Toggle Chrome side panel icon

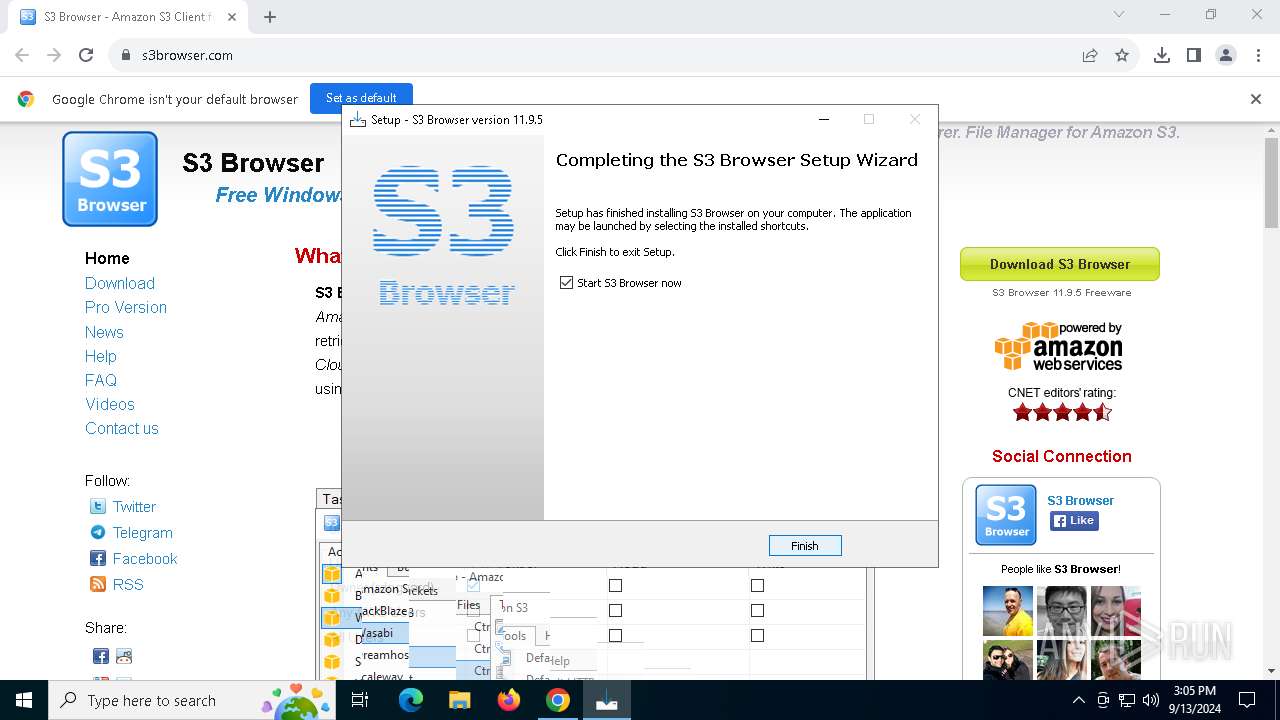coord(1194,55)
